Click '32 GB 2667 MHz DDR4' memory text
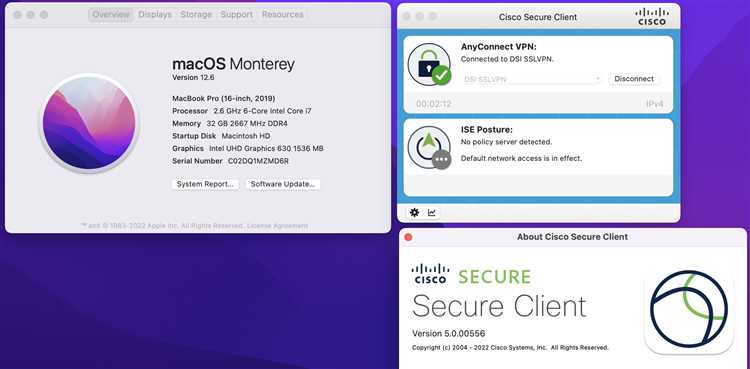 (247, 123)
